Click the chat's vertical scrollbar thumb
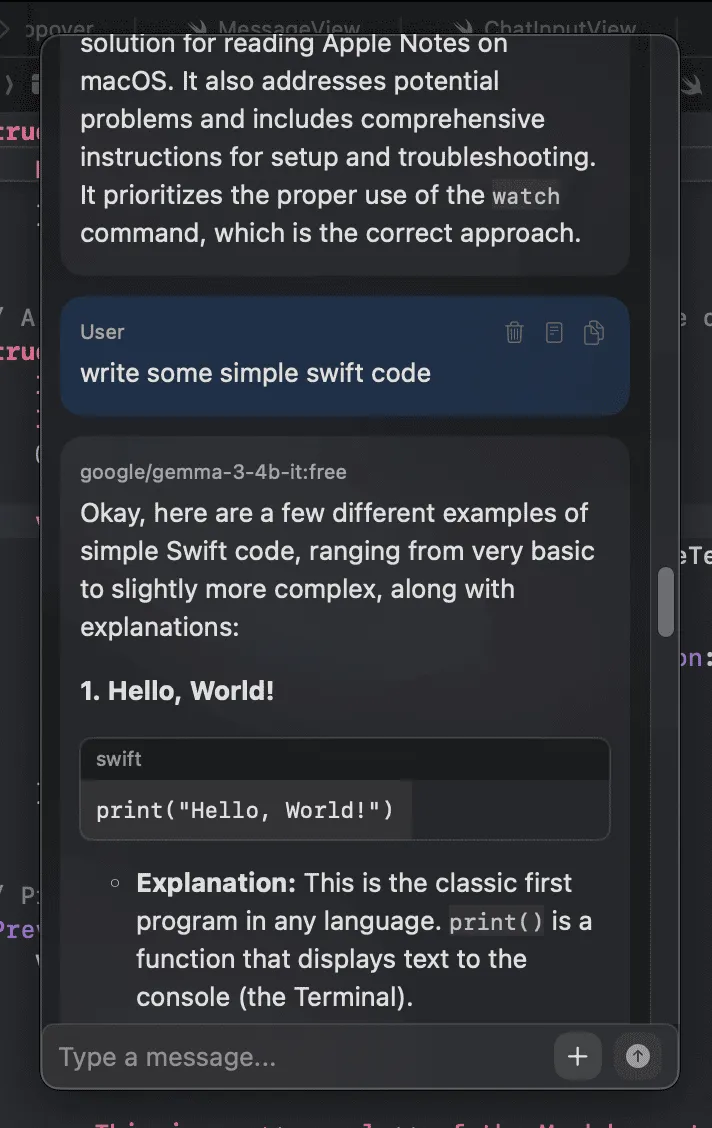The width and height of the screenshot is (712, 1128). pos(666,602)
